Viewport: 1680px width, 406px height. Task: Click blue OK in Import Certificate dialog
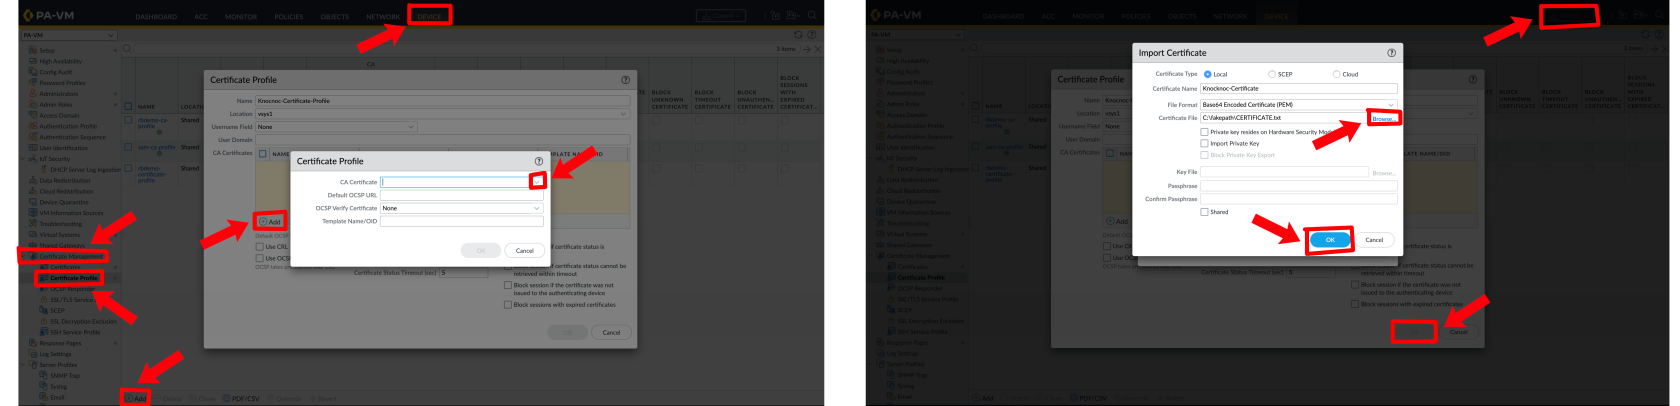(x=1330, y=240)
